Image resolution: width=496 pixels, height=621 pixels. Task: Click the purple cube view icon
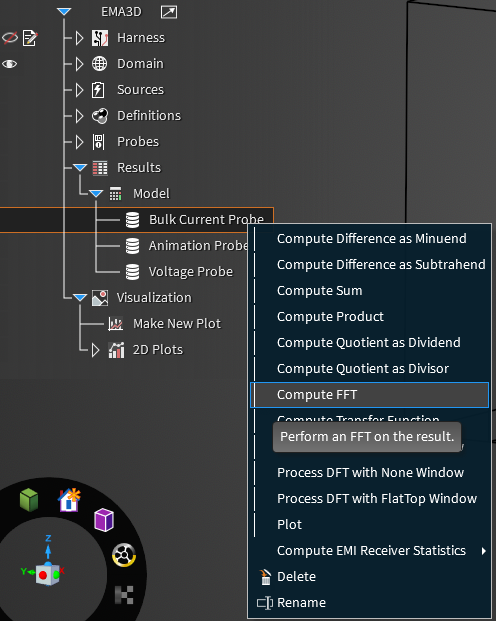104,520
